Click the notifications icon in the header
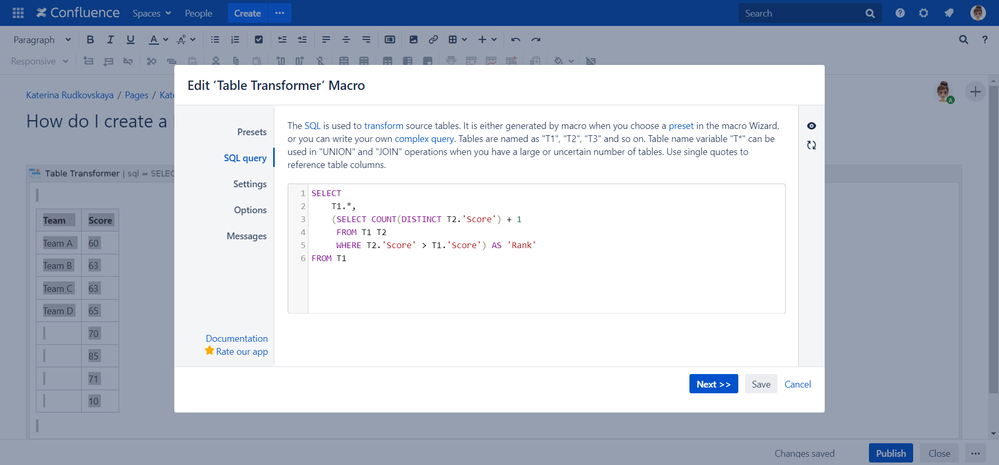The height and width of the screenshot is (465, 999). [x=948, y=13]
